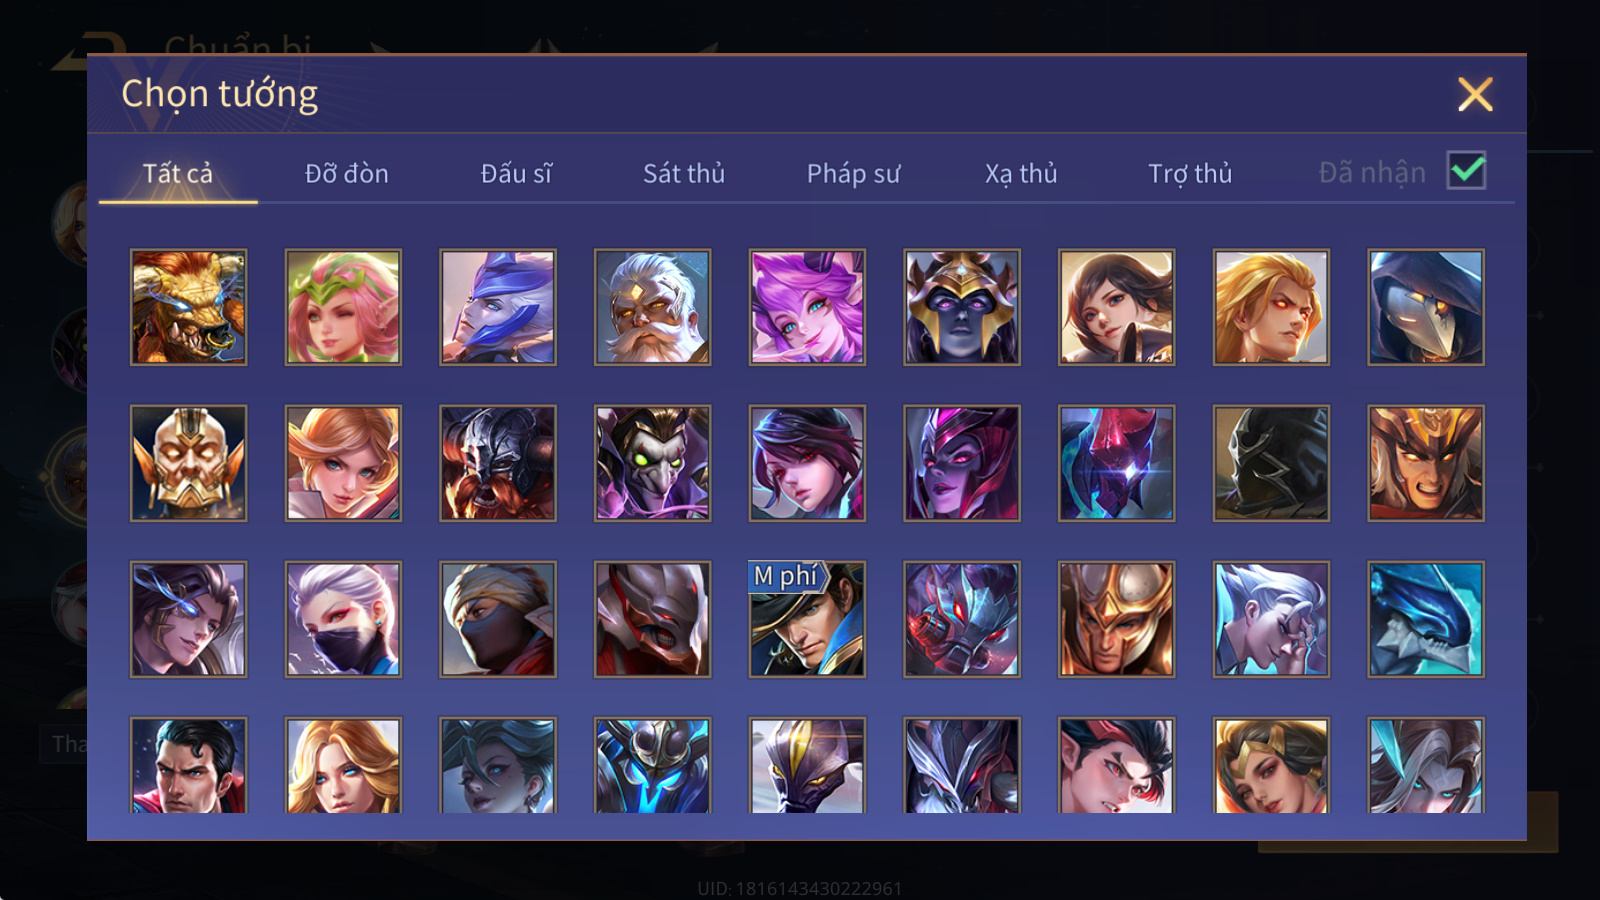Switch to the 'Đỡ đòn' tab
The image size is (1600, 900).
pos(346,173)
